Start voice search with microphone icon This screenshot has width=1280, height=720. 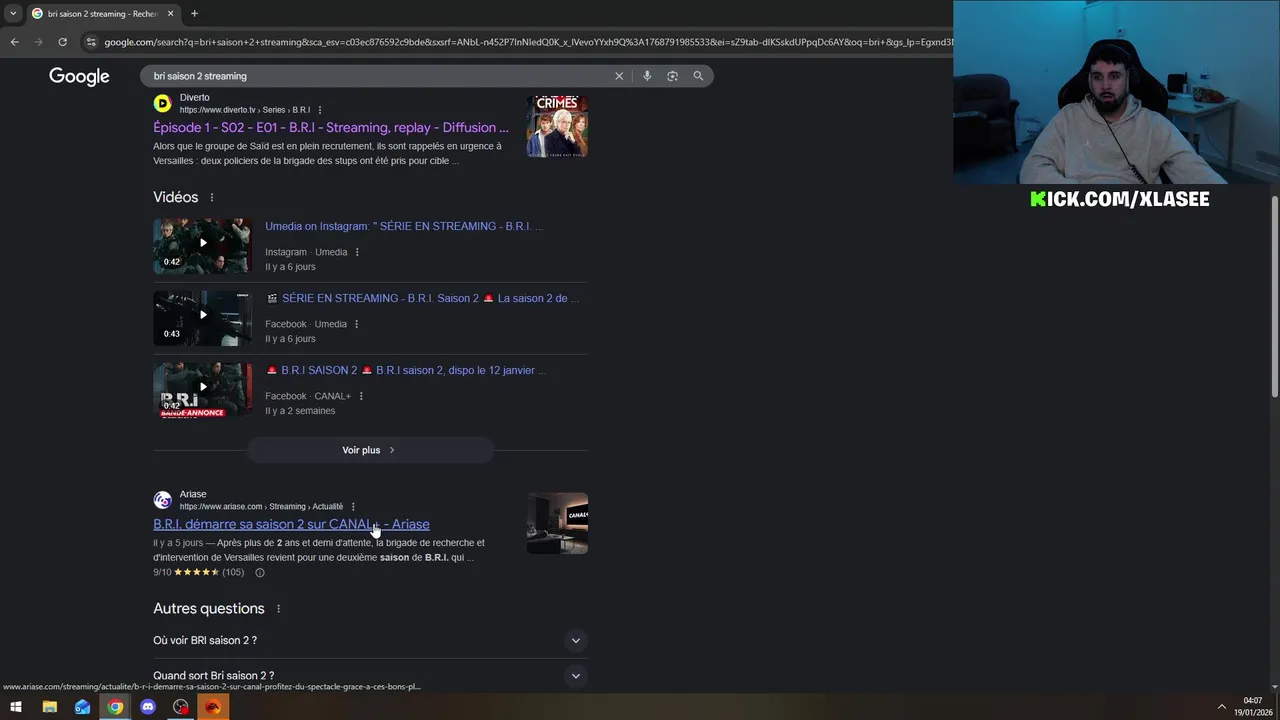pos(647,76)
